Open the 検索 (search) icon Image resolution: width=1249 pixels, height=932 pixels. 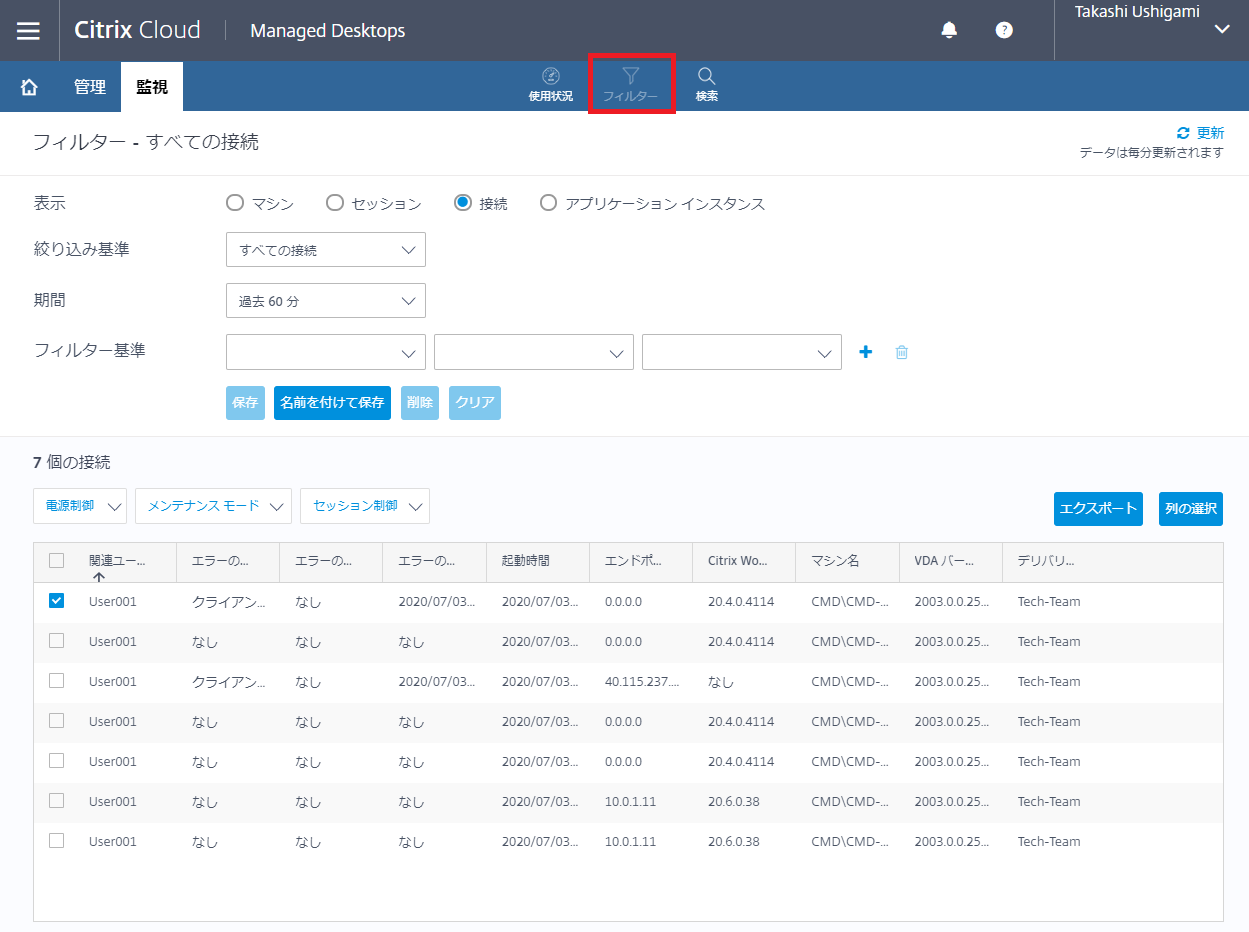click(x=706, y=85)
